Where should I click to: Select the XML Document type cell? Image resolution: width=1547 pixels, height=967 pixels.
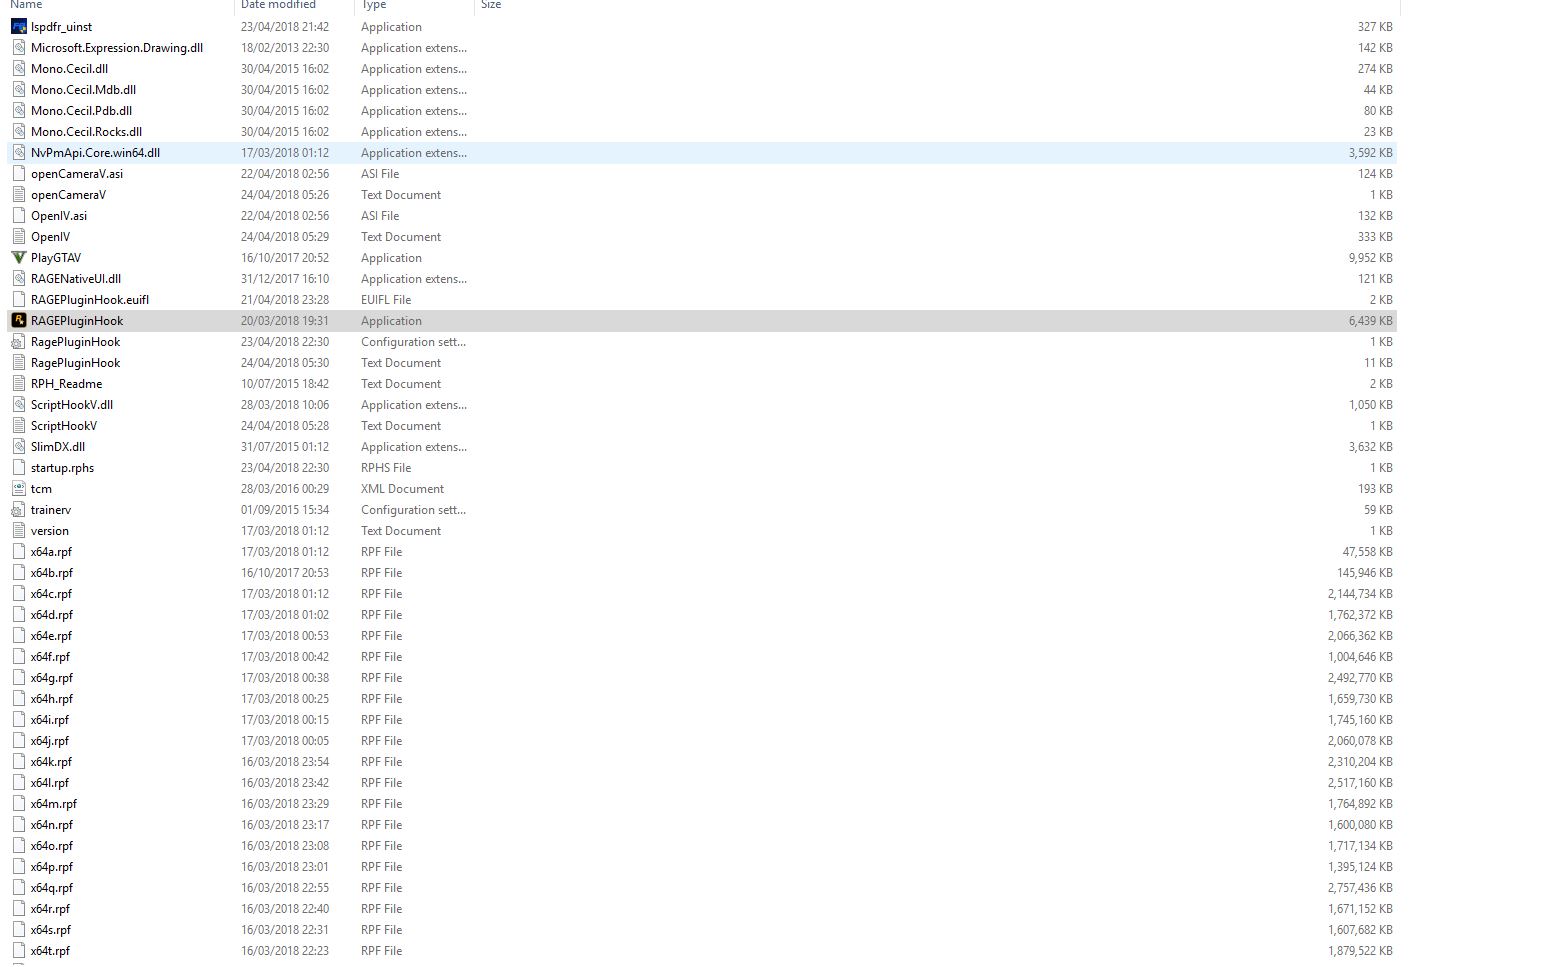pos(402,489)
